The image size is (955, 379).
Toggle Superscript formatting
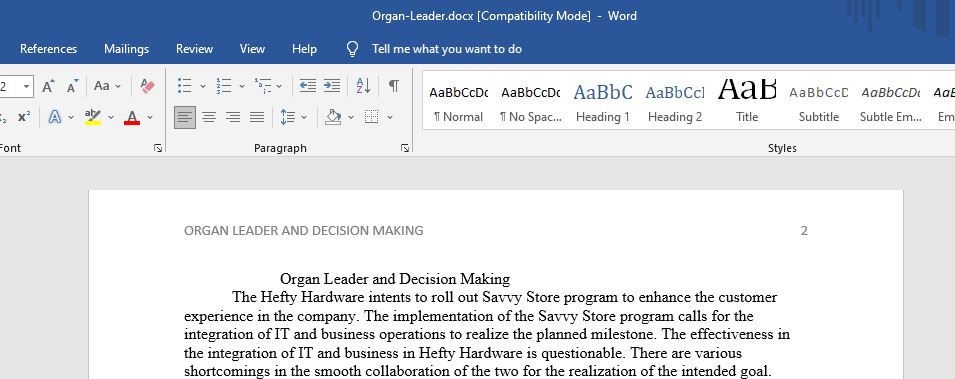24,117
